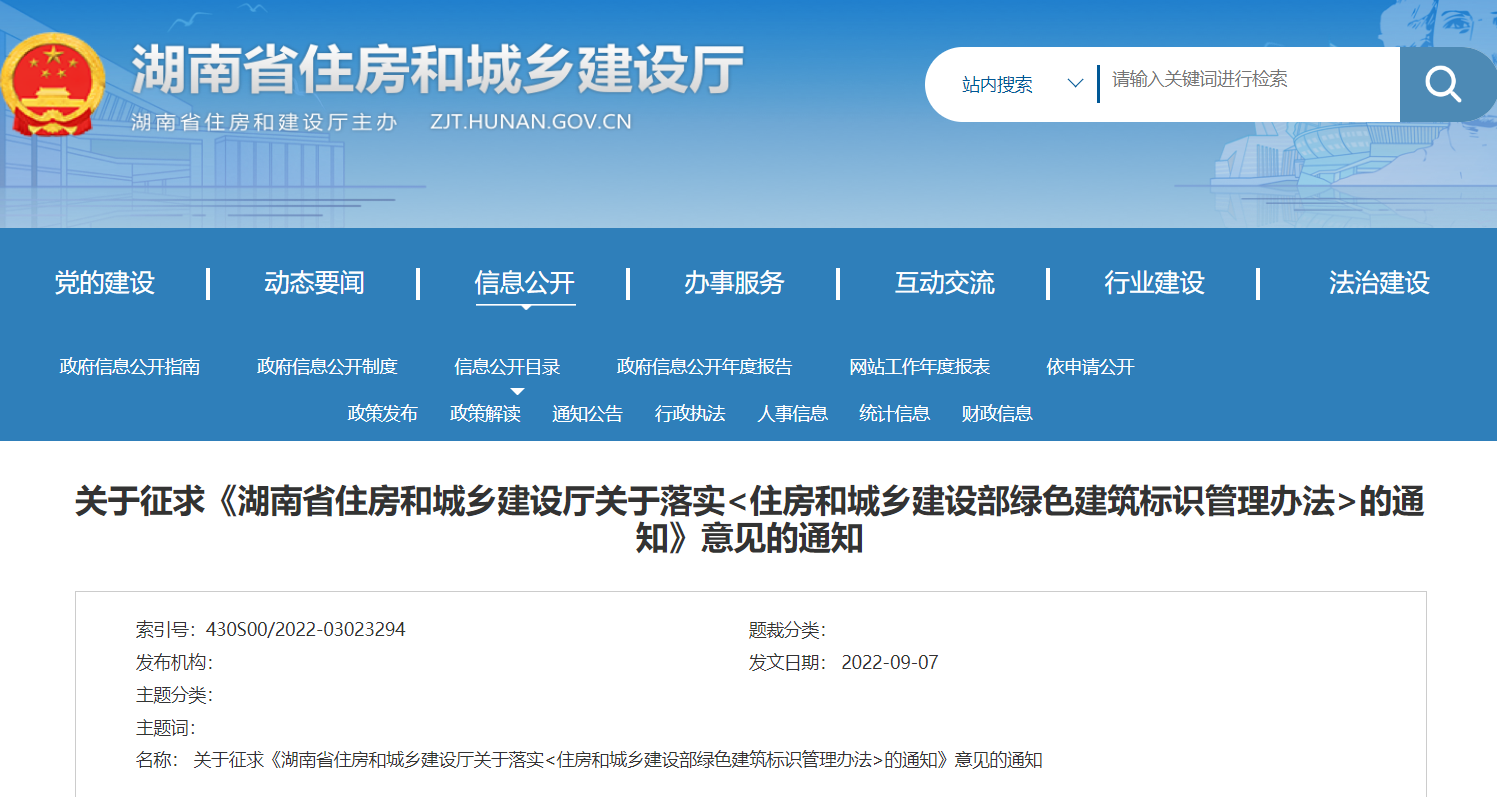Go to 政策解读 page

pos(485,413)
